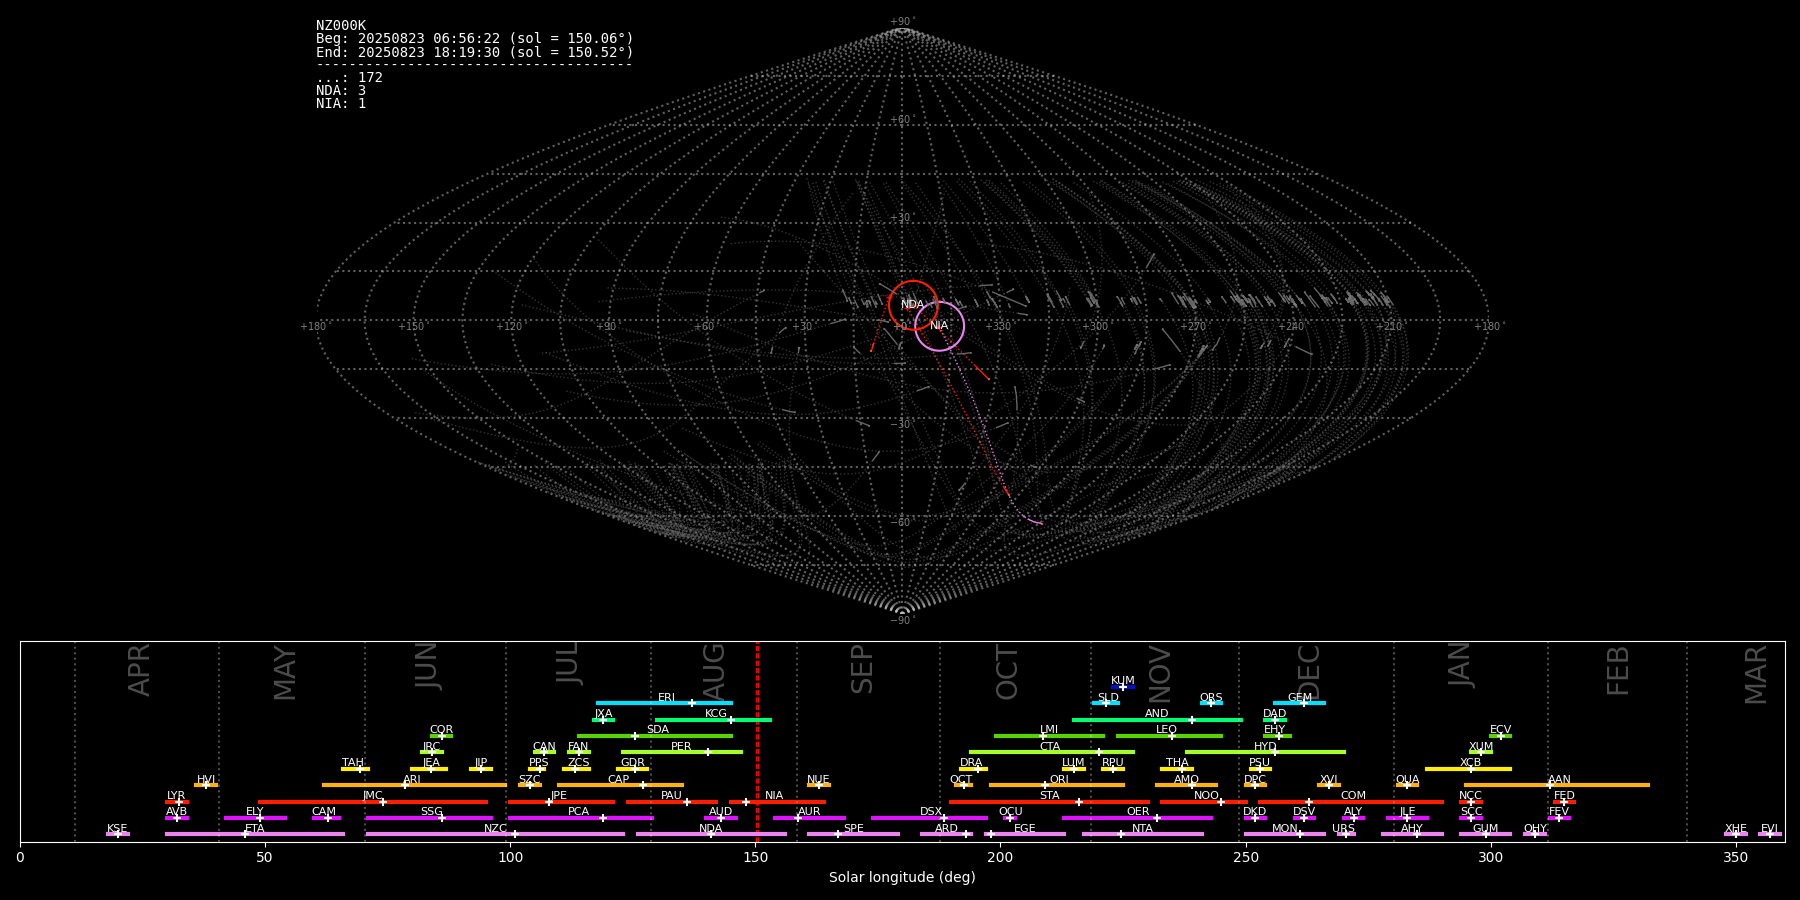Viewport: 1800px width, 900px height.
Task: Click the DEC month label in timeline
Action: pos(1309,672)
